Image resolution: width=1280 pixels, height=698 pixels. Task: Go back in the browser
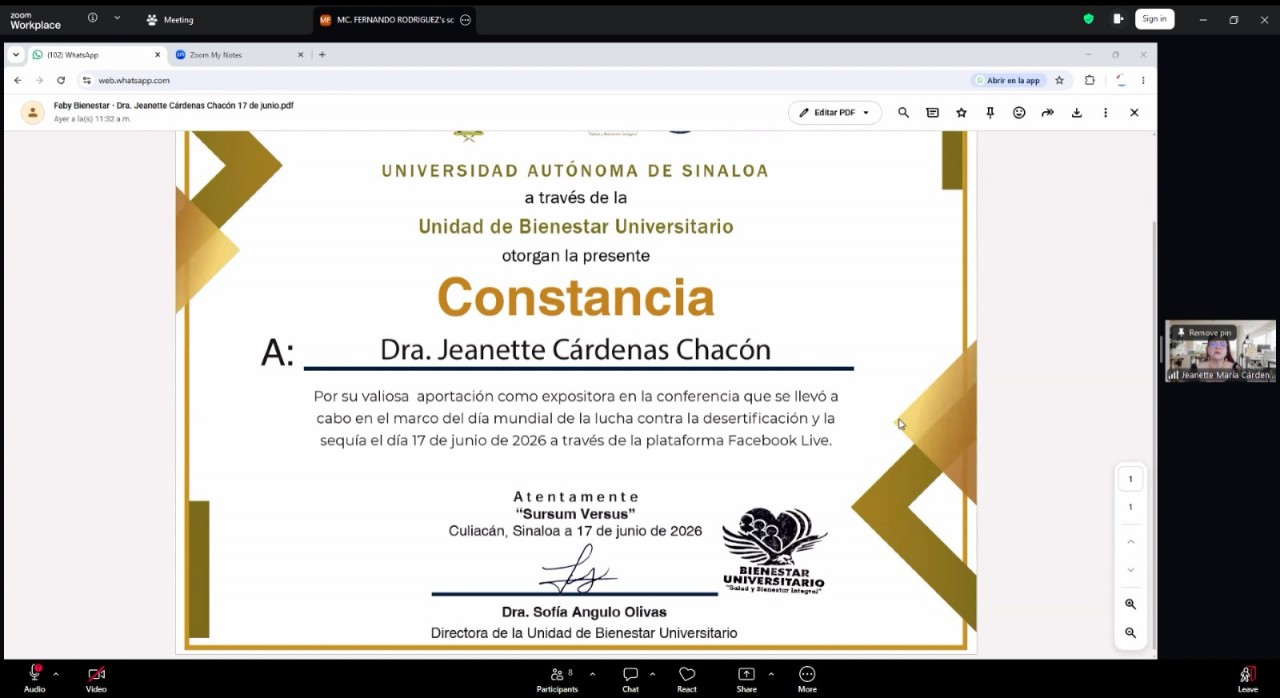pos(17,80)
